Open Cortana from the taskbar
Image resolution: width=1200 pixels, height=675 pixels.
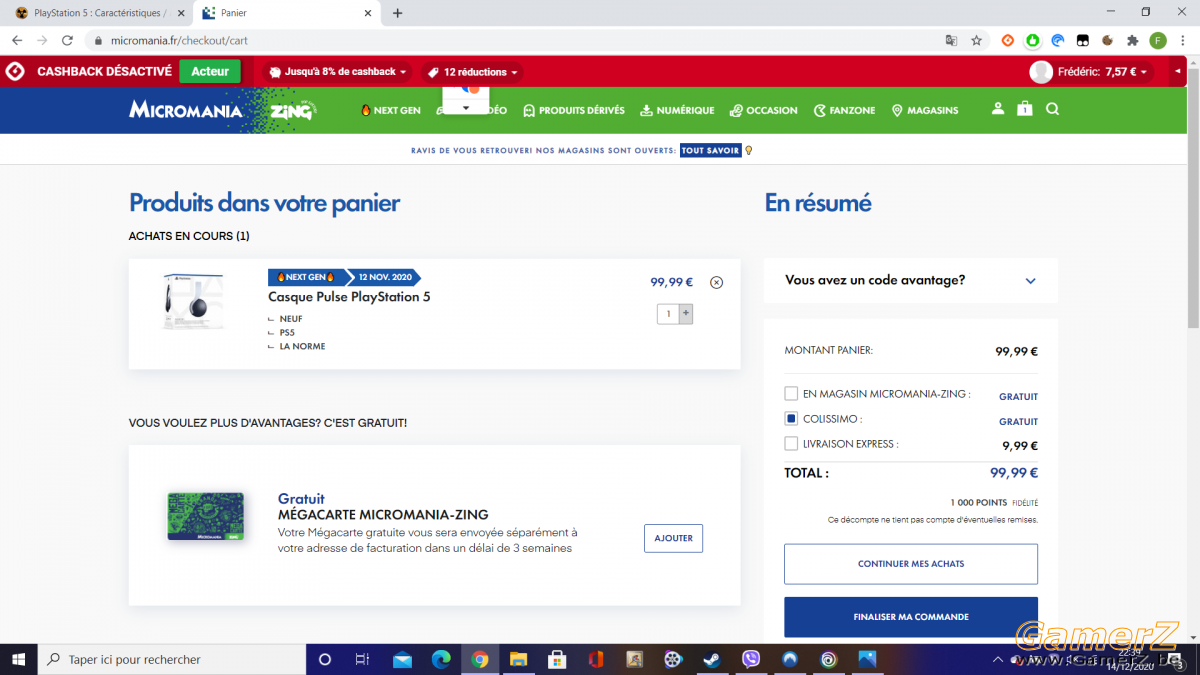325,659
